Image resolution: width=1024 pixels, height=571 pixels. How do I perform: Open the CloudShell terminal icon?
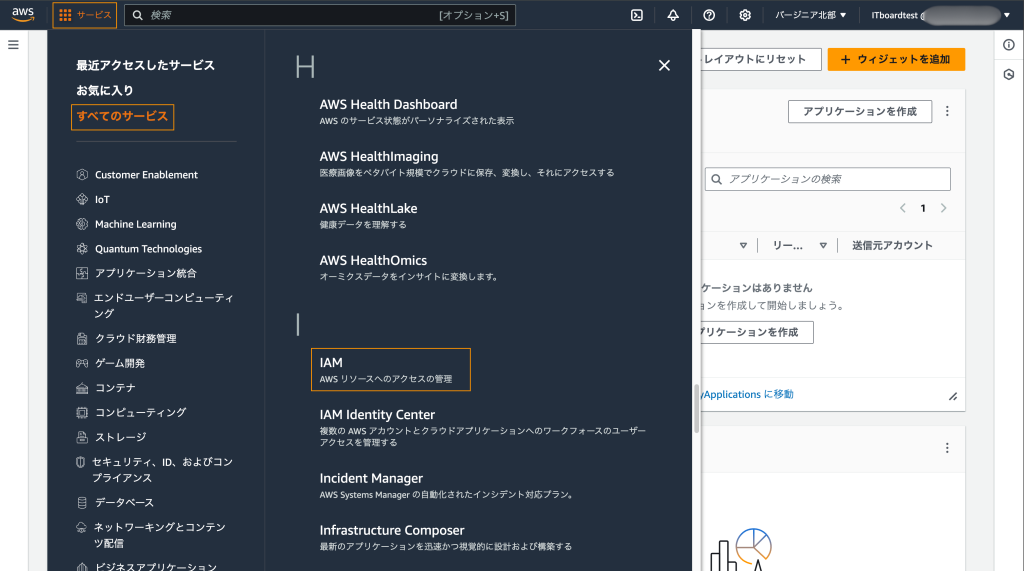[637, 15]
